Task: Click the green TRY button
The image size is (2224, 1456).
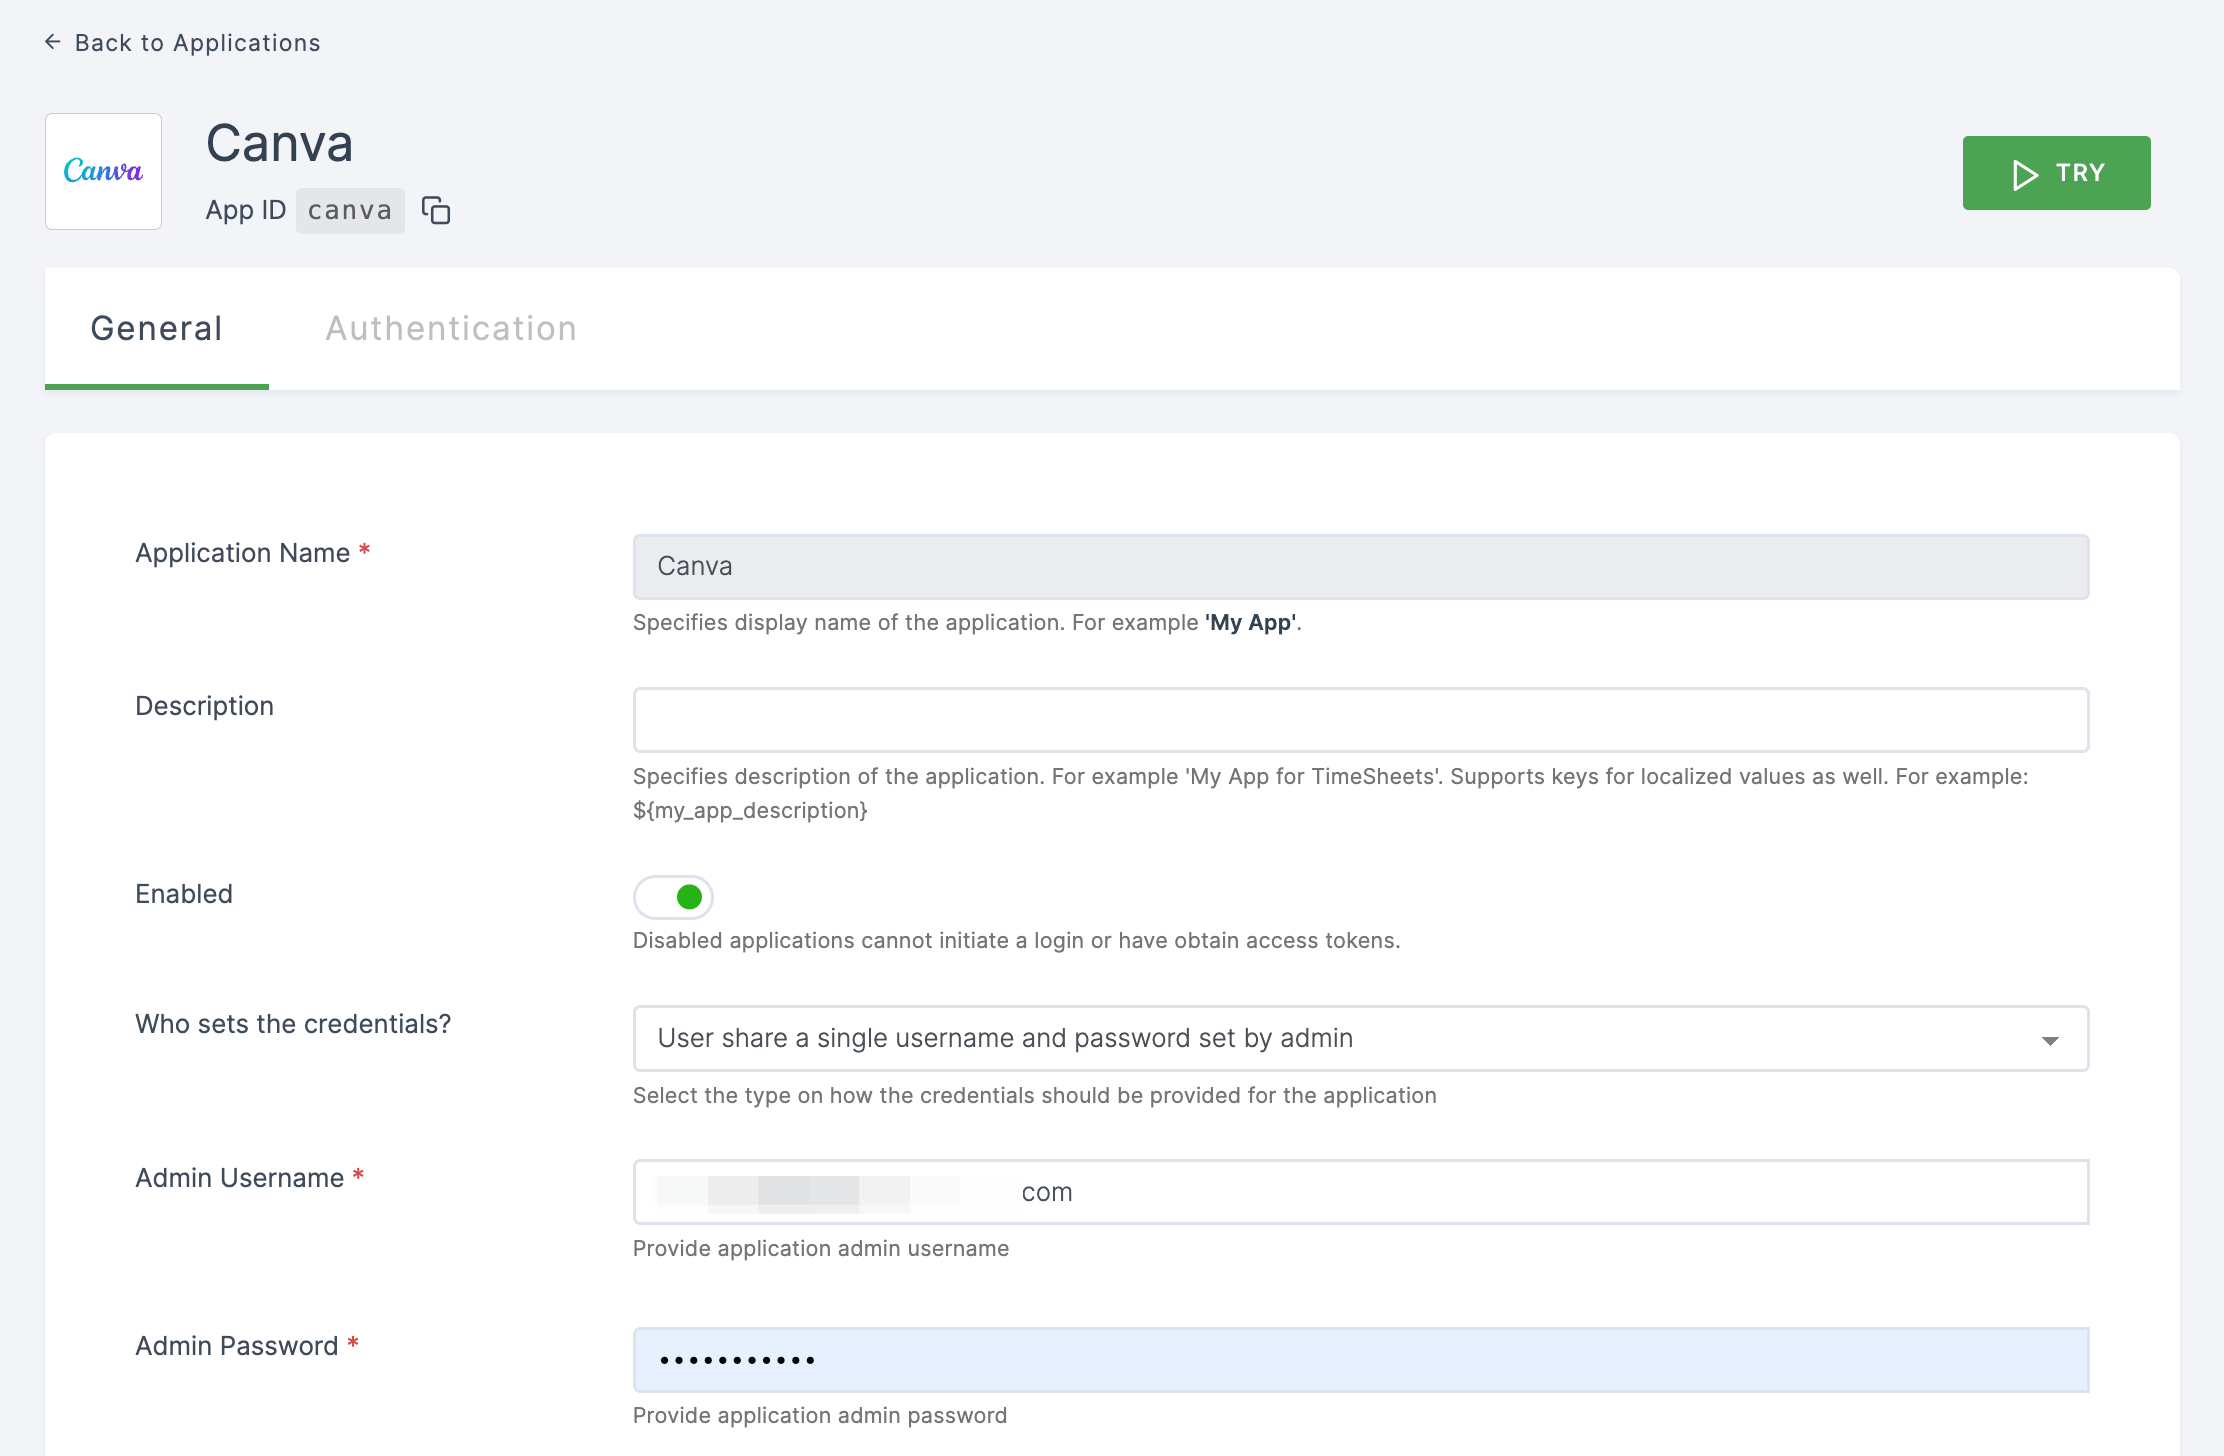Action: pos(2056,173)
